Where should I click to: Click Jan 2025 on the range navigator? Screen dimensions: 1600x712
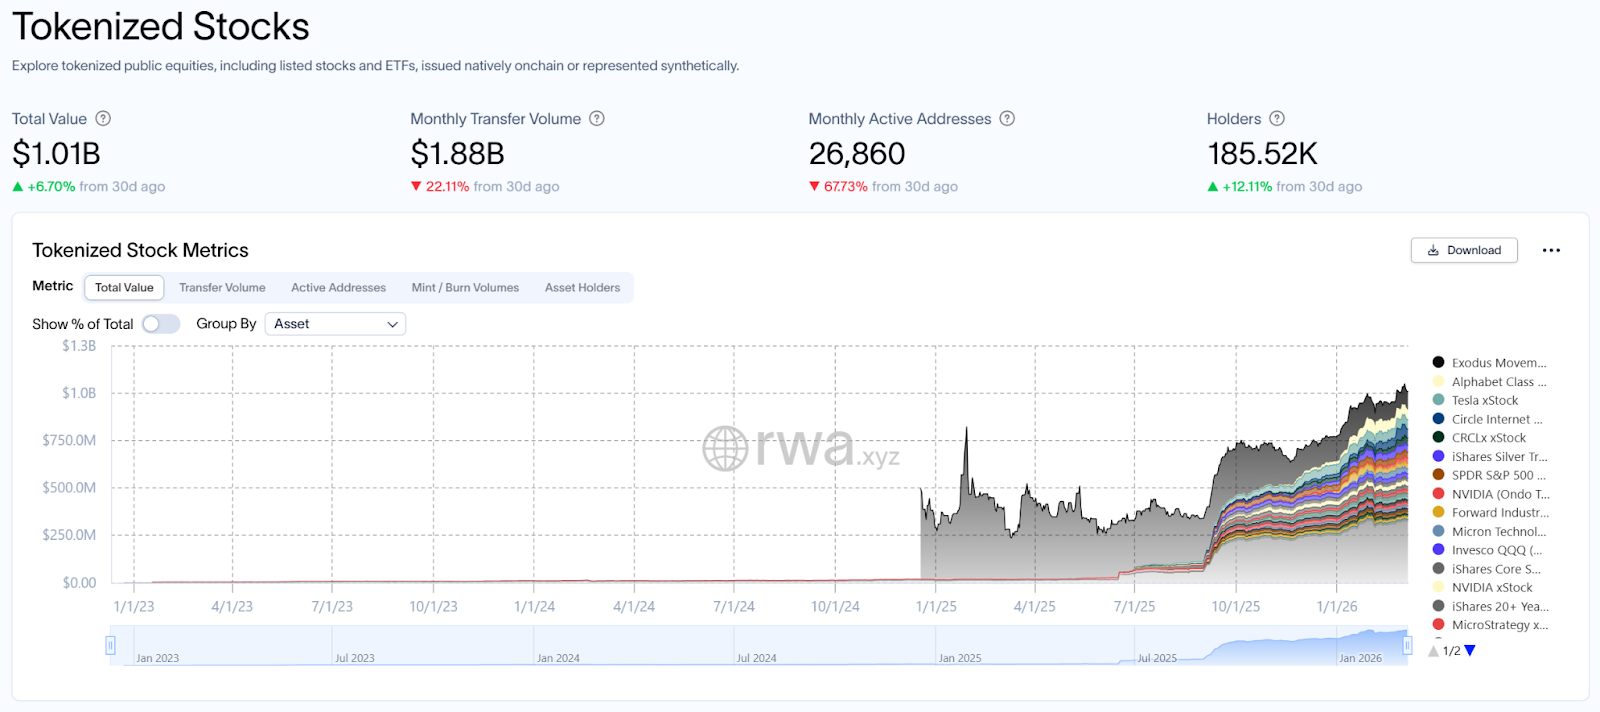(x=960, y=658)
